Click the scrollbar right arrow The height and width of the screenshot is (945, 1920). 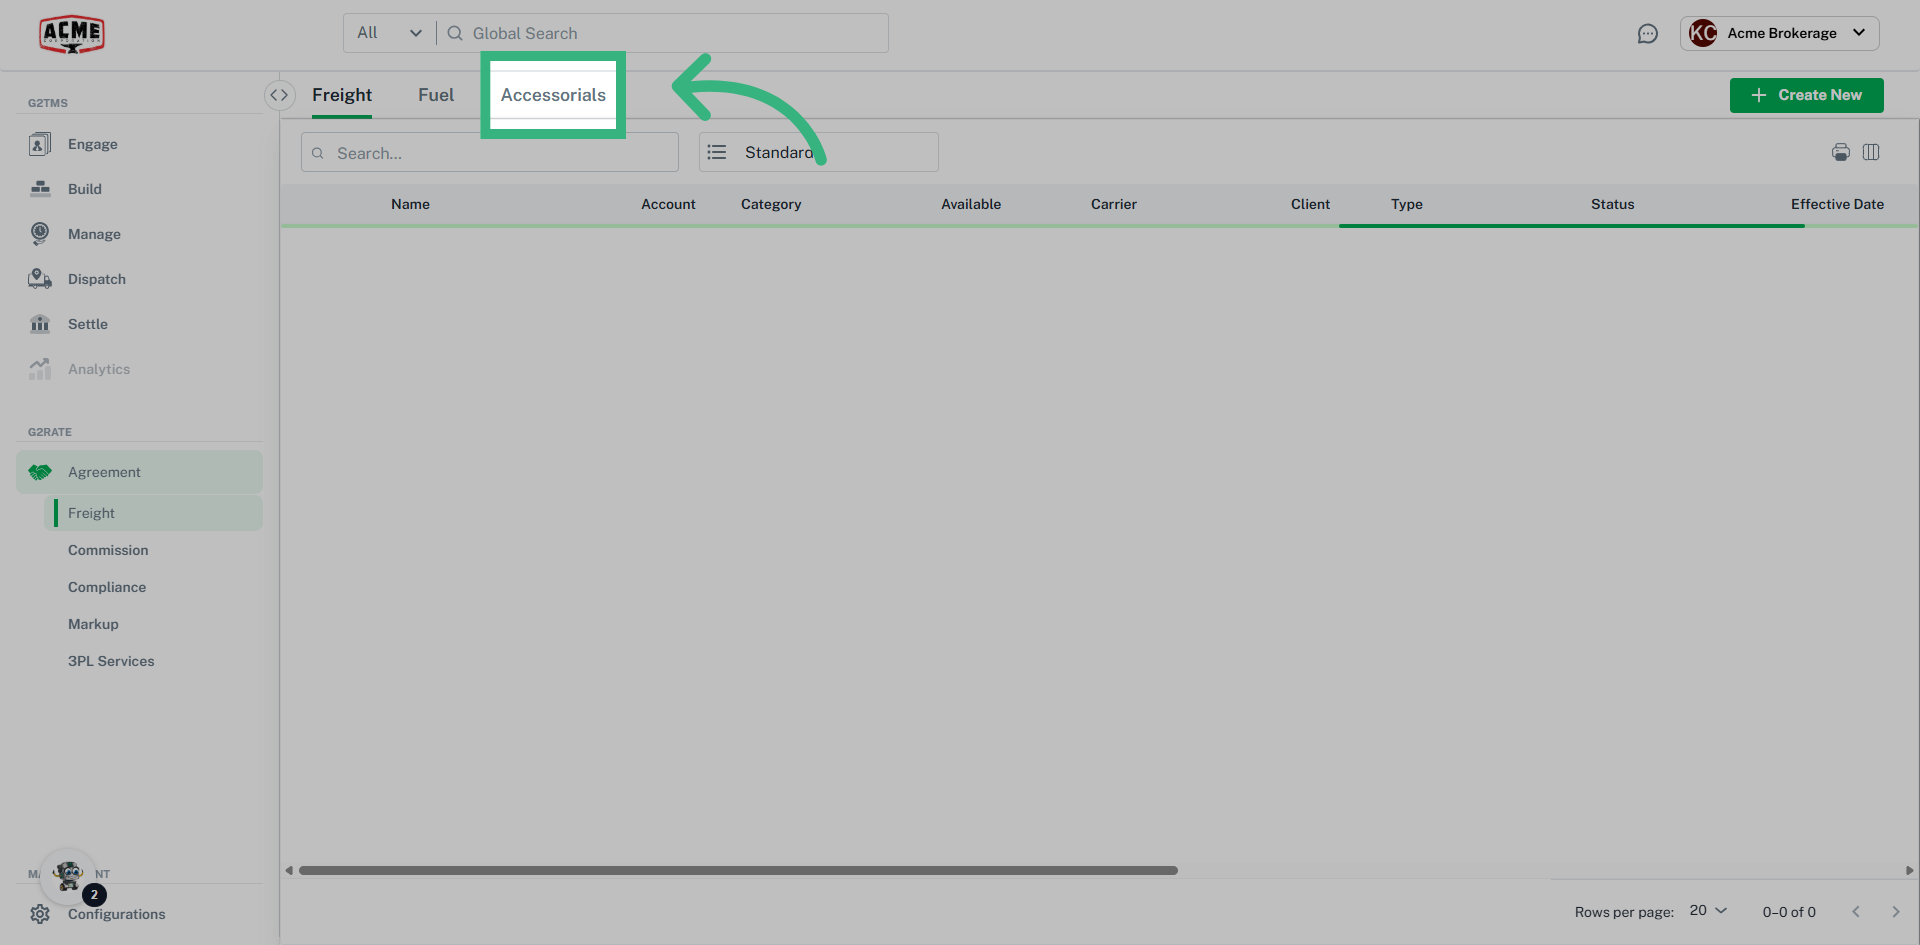[x=1909, y=870]
